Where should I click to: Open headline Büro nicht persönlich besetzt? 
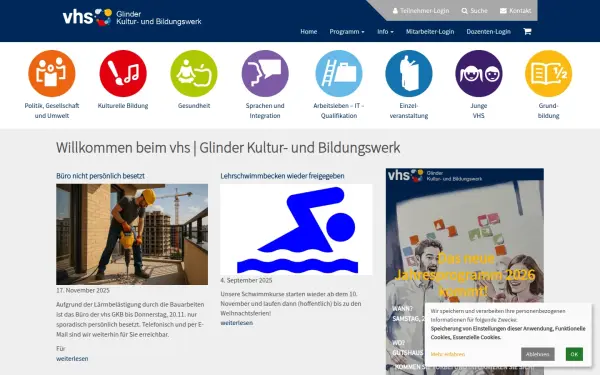click(100, 176)
